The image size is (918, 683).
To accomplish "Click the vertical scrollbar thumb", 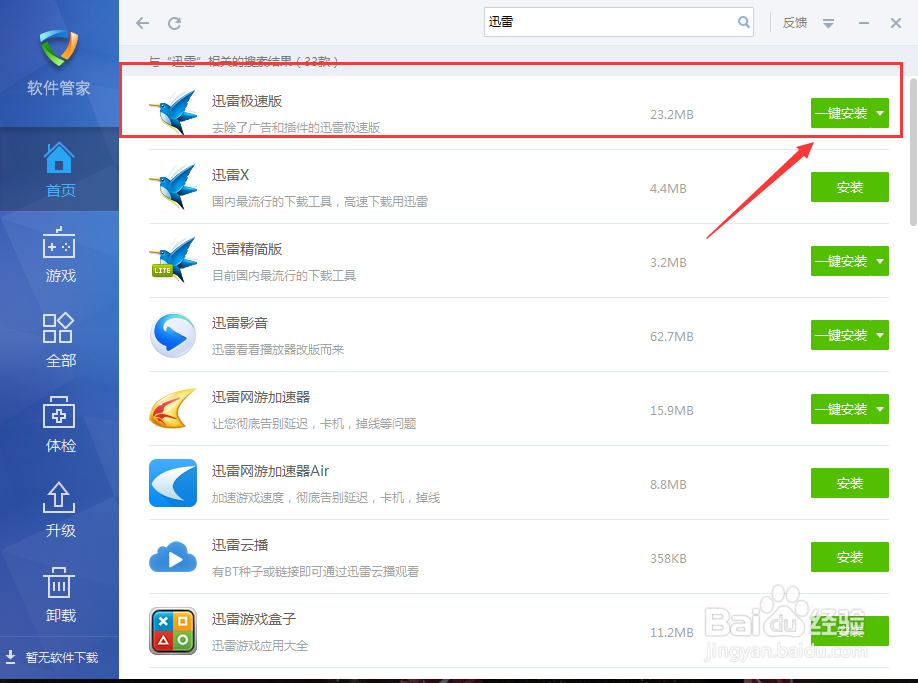I will 913,152.
